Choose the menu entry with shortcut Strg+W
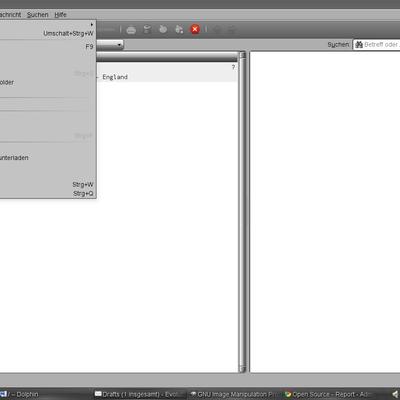Screen dimensions: 400x400 pyautogui.click(x=47, y=185)
